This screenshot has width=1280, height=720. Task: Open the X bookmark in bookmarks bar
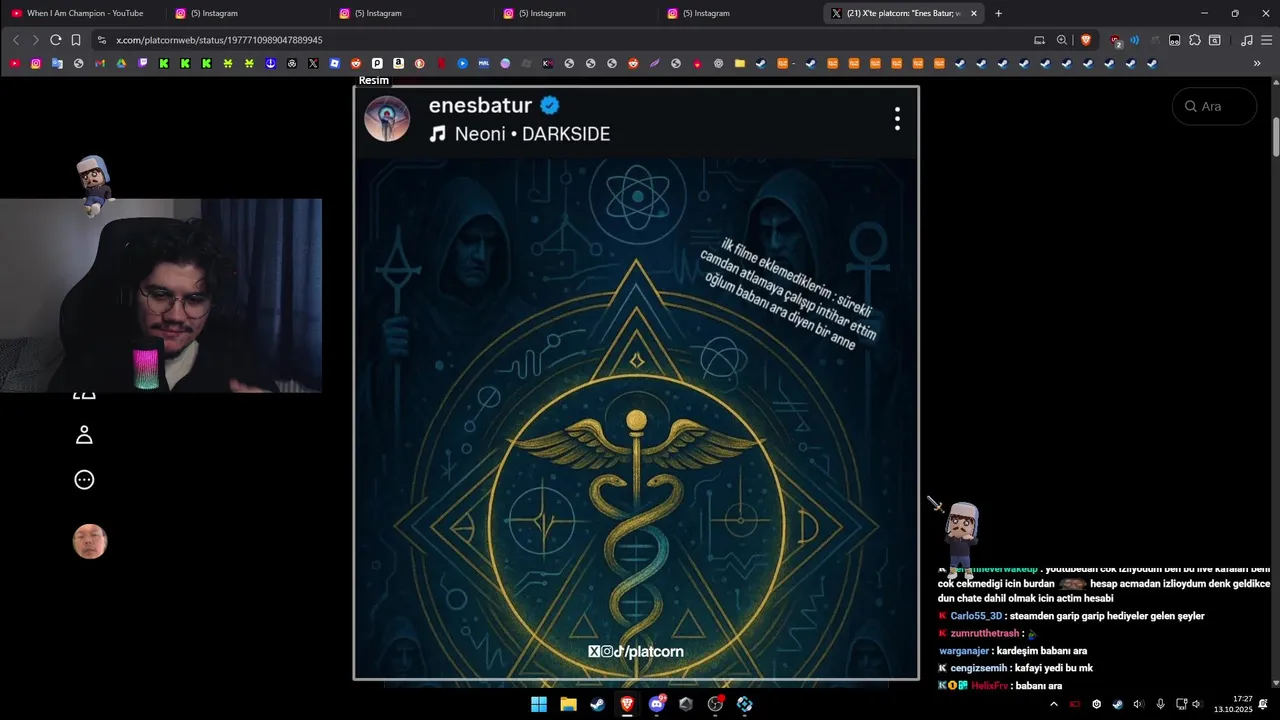pyautogui.click(x=313, y=63)
